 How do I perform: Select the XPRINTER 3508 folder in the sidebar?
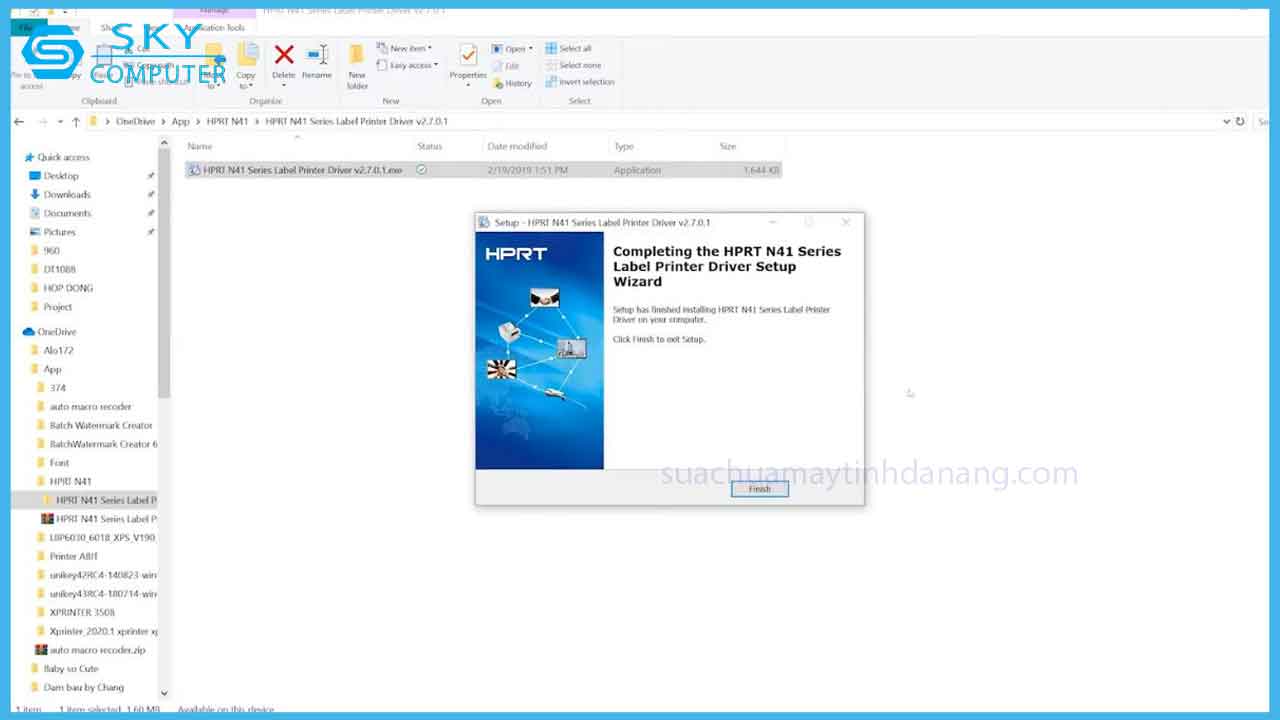(82, 612)
